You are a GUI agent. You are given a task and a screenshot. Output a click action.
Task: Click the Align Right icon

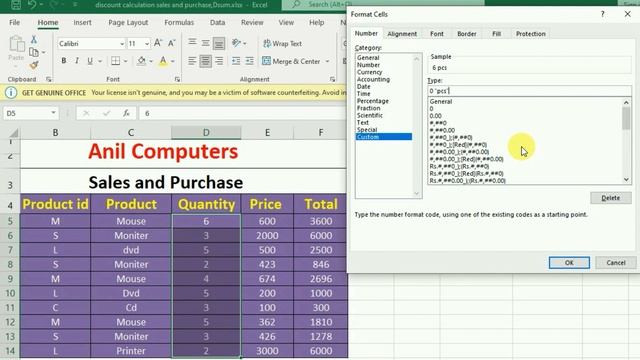pyautogui.click(x=219, y=61)
